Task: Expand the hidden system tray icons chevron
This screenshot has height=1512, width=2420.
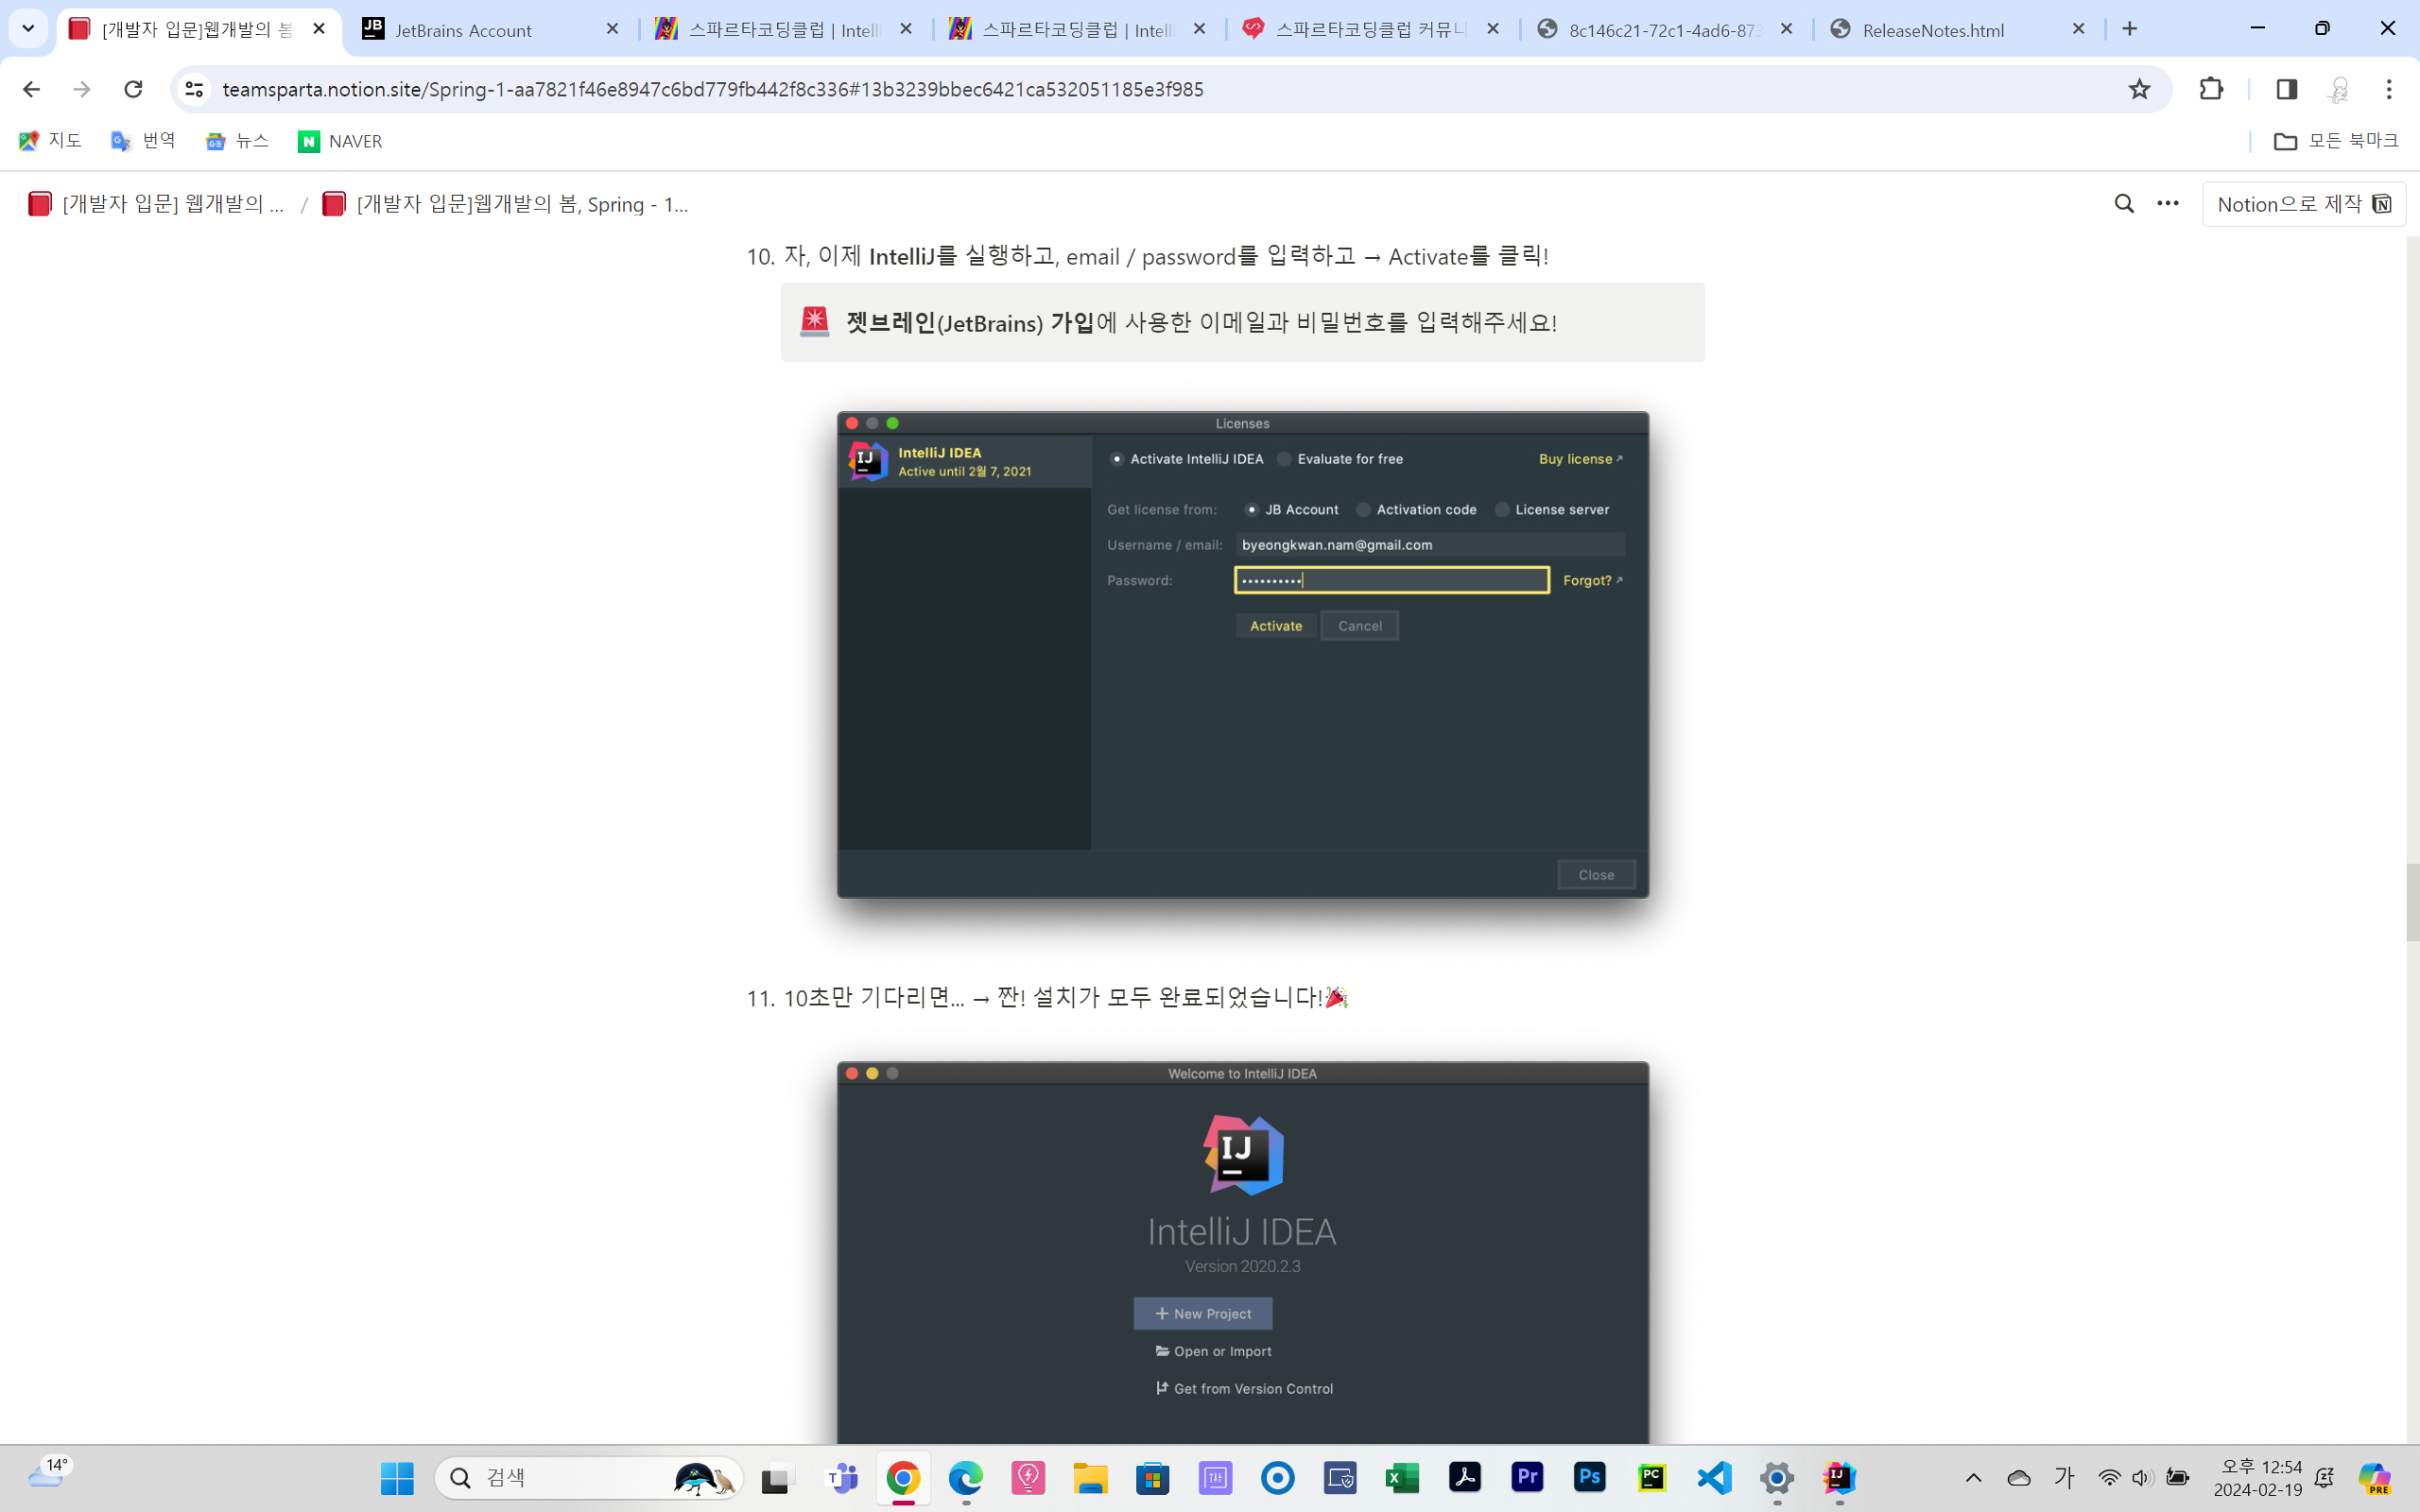Action: (x=1973, y=1478)
